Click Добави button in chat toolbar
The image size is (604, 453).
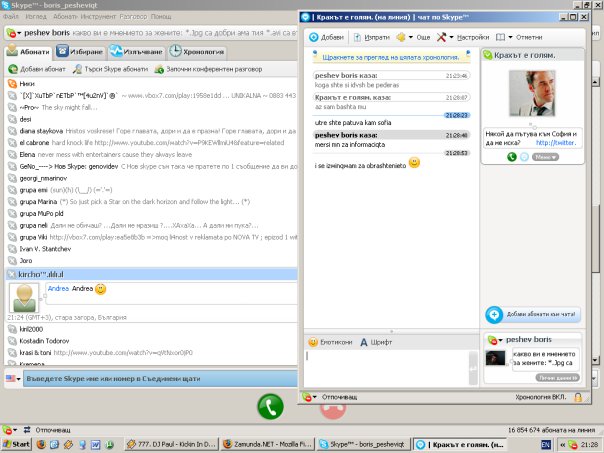(x=329, y=36)
